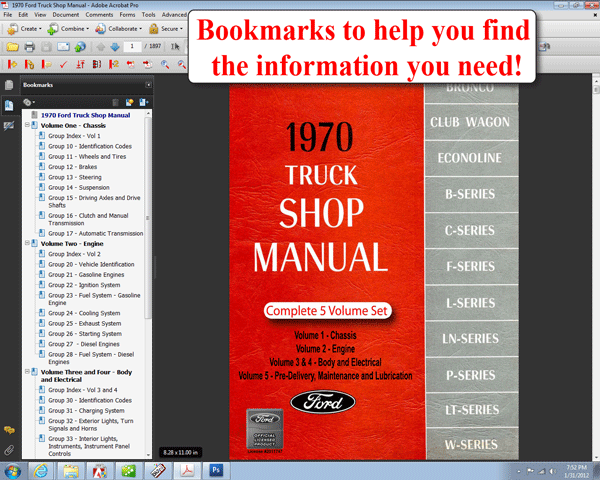The width and height of the screenshot is (600, 480).
Task: Click the globe upload icon
Action: (80, 47)
